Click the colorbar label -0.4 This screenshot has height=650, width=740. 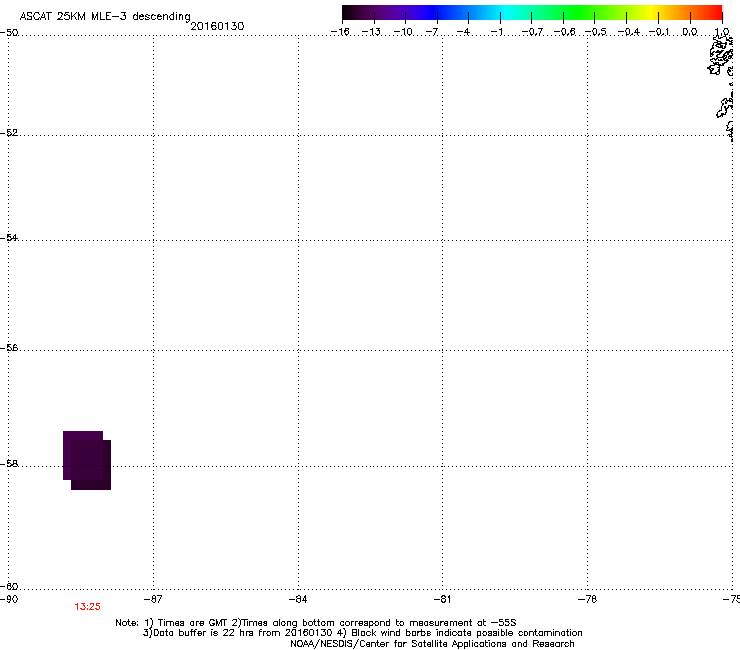(x=629, y=32)
